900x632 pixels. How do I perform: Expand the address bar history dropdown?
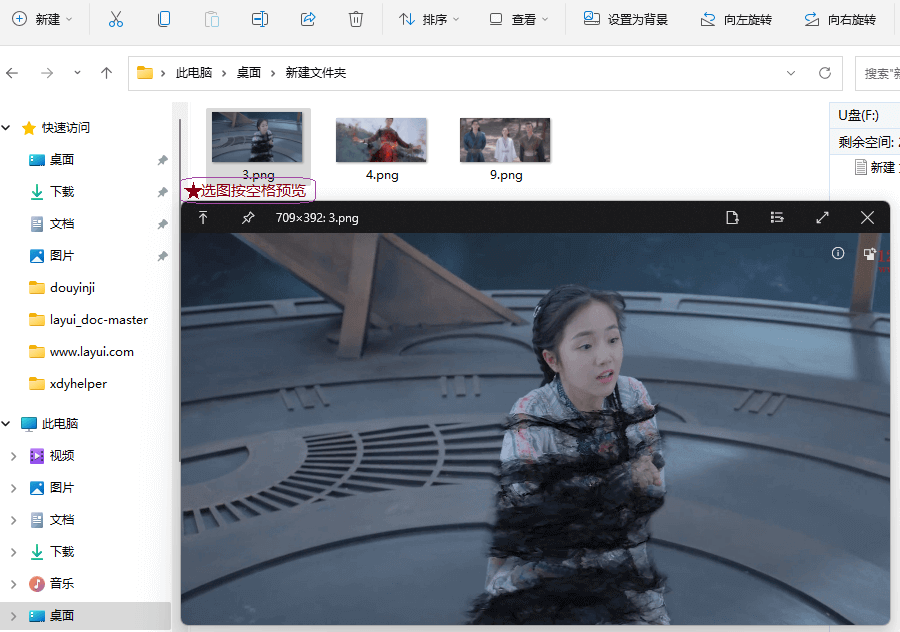coord(791,73)
